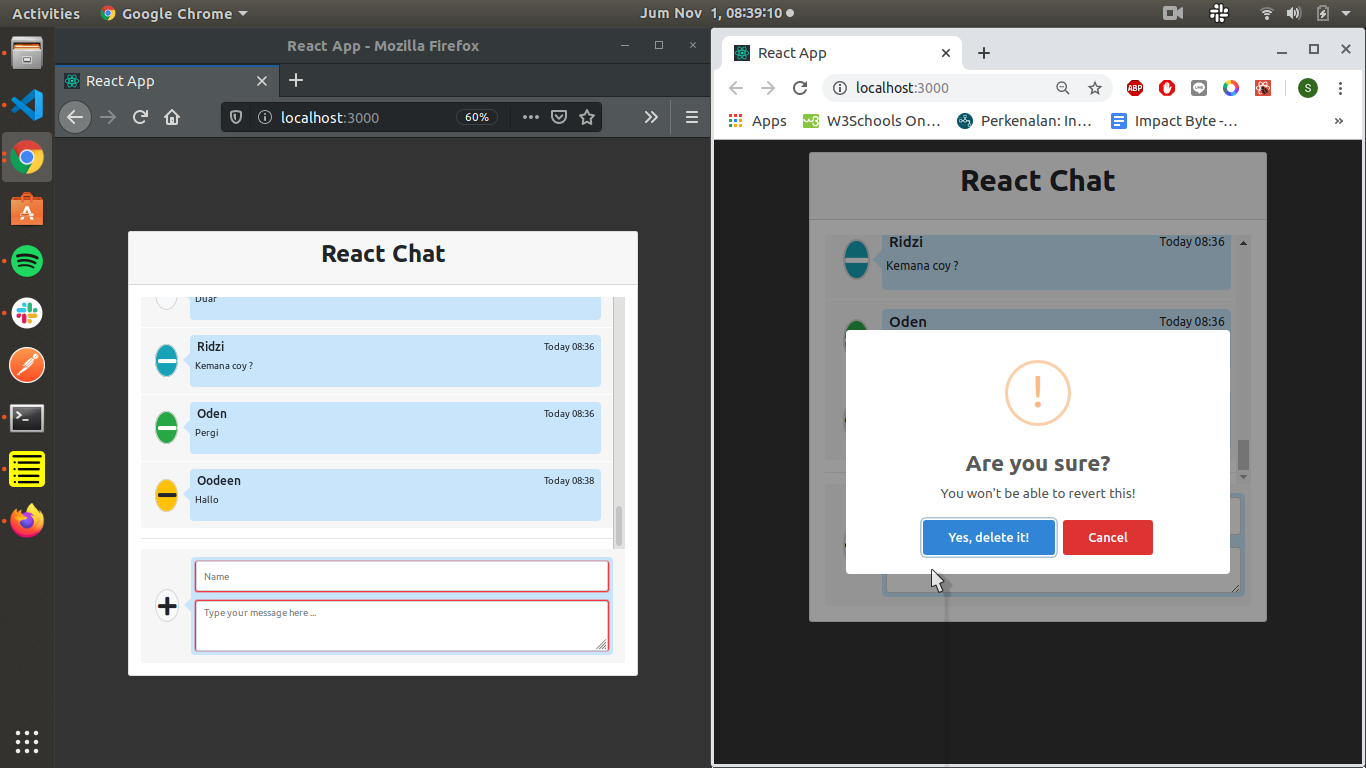Screen dimensions: 1366x768
Task: Confirm with "Yes, delete it!" button
Action: click(988, 537)
